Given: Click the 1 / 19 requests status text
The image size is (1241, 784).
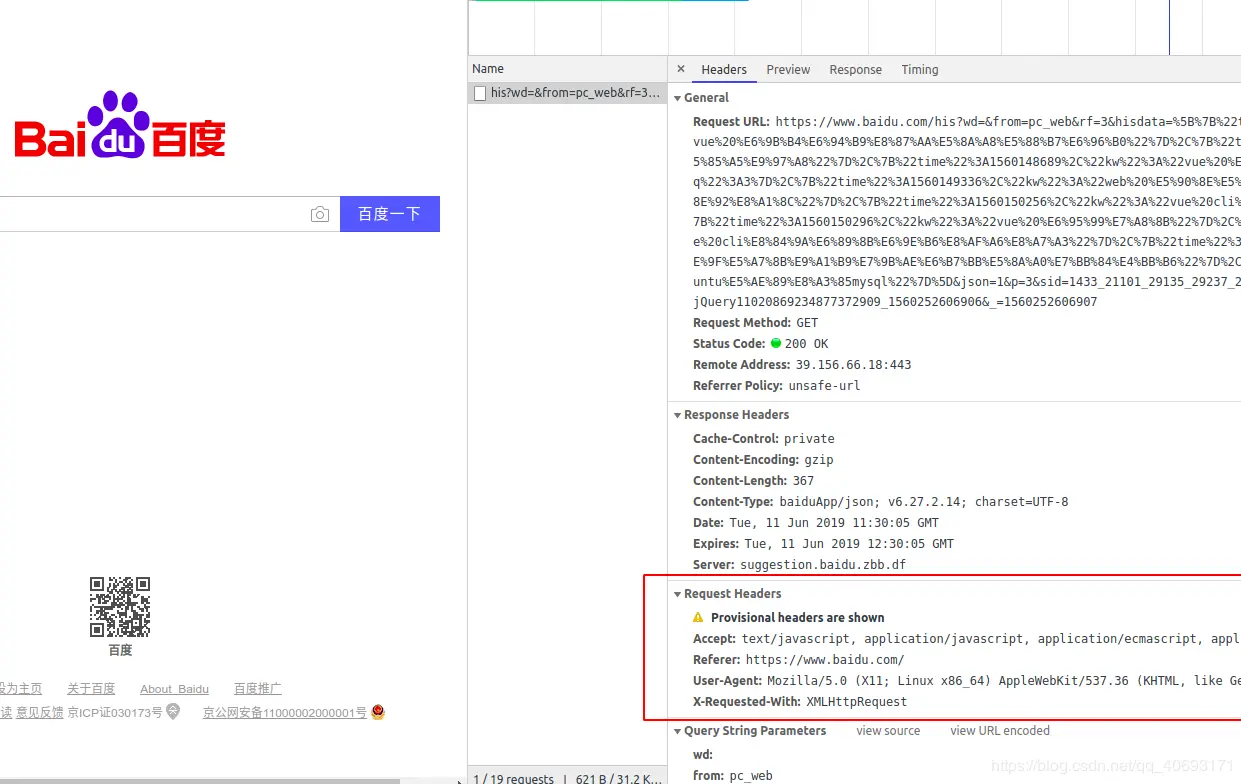Looking at the screenshot, I should [x=513, y=778].
